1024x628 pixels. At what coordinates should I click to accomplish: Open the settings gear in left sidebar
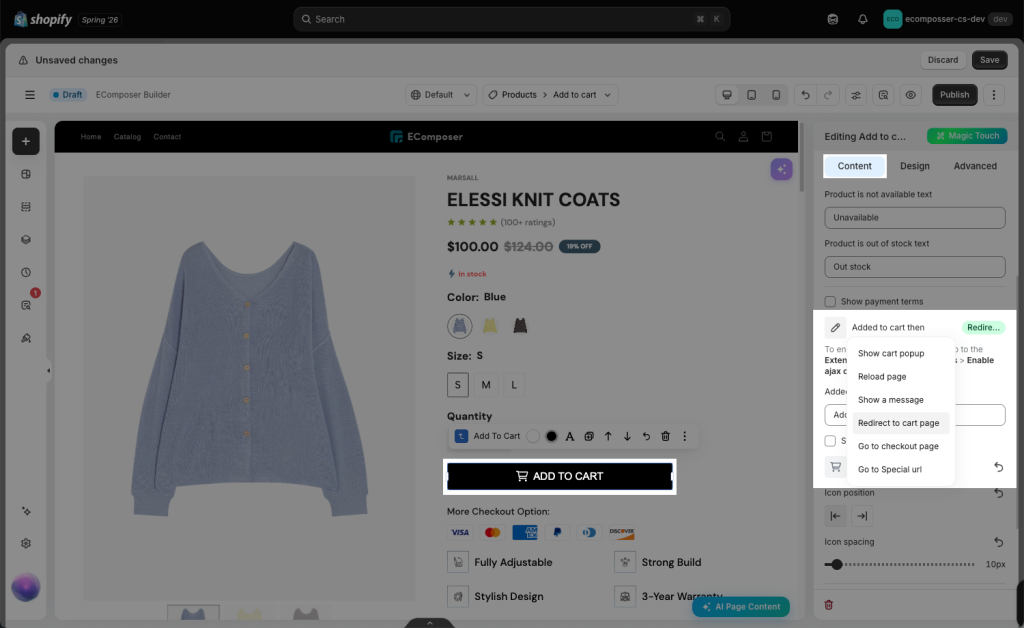click(26, 543)
